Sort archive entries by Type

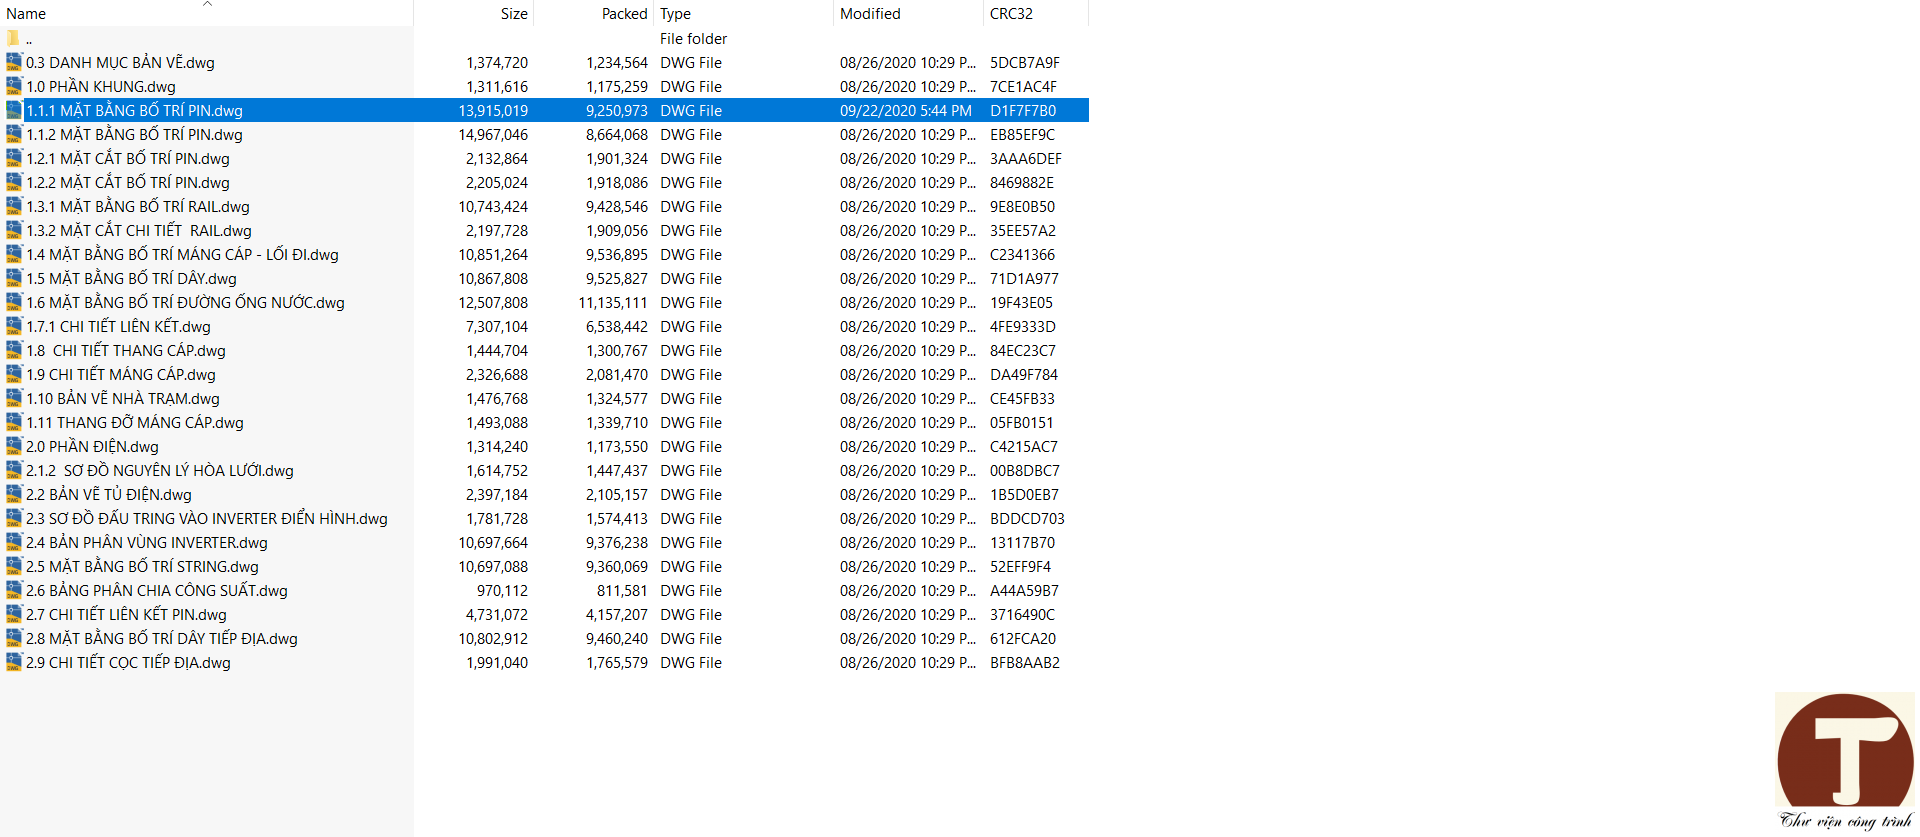[x=675, y=14]
